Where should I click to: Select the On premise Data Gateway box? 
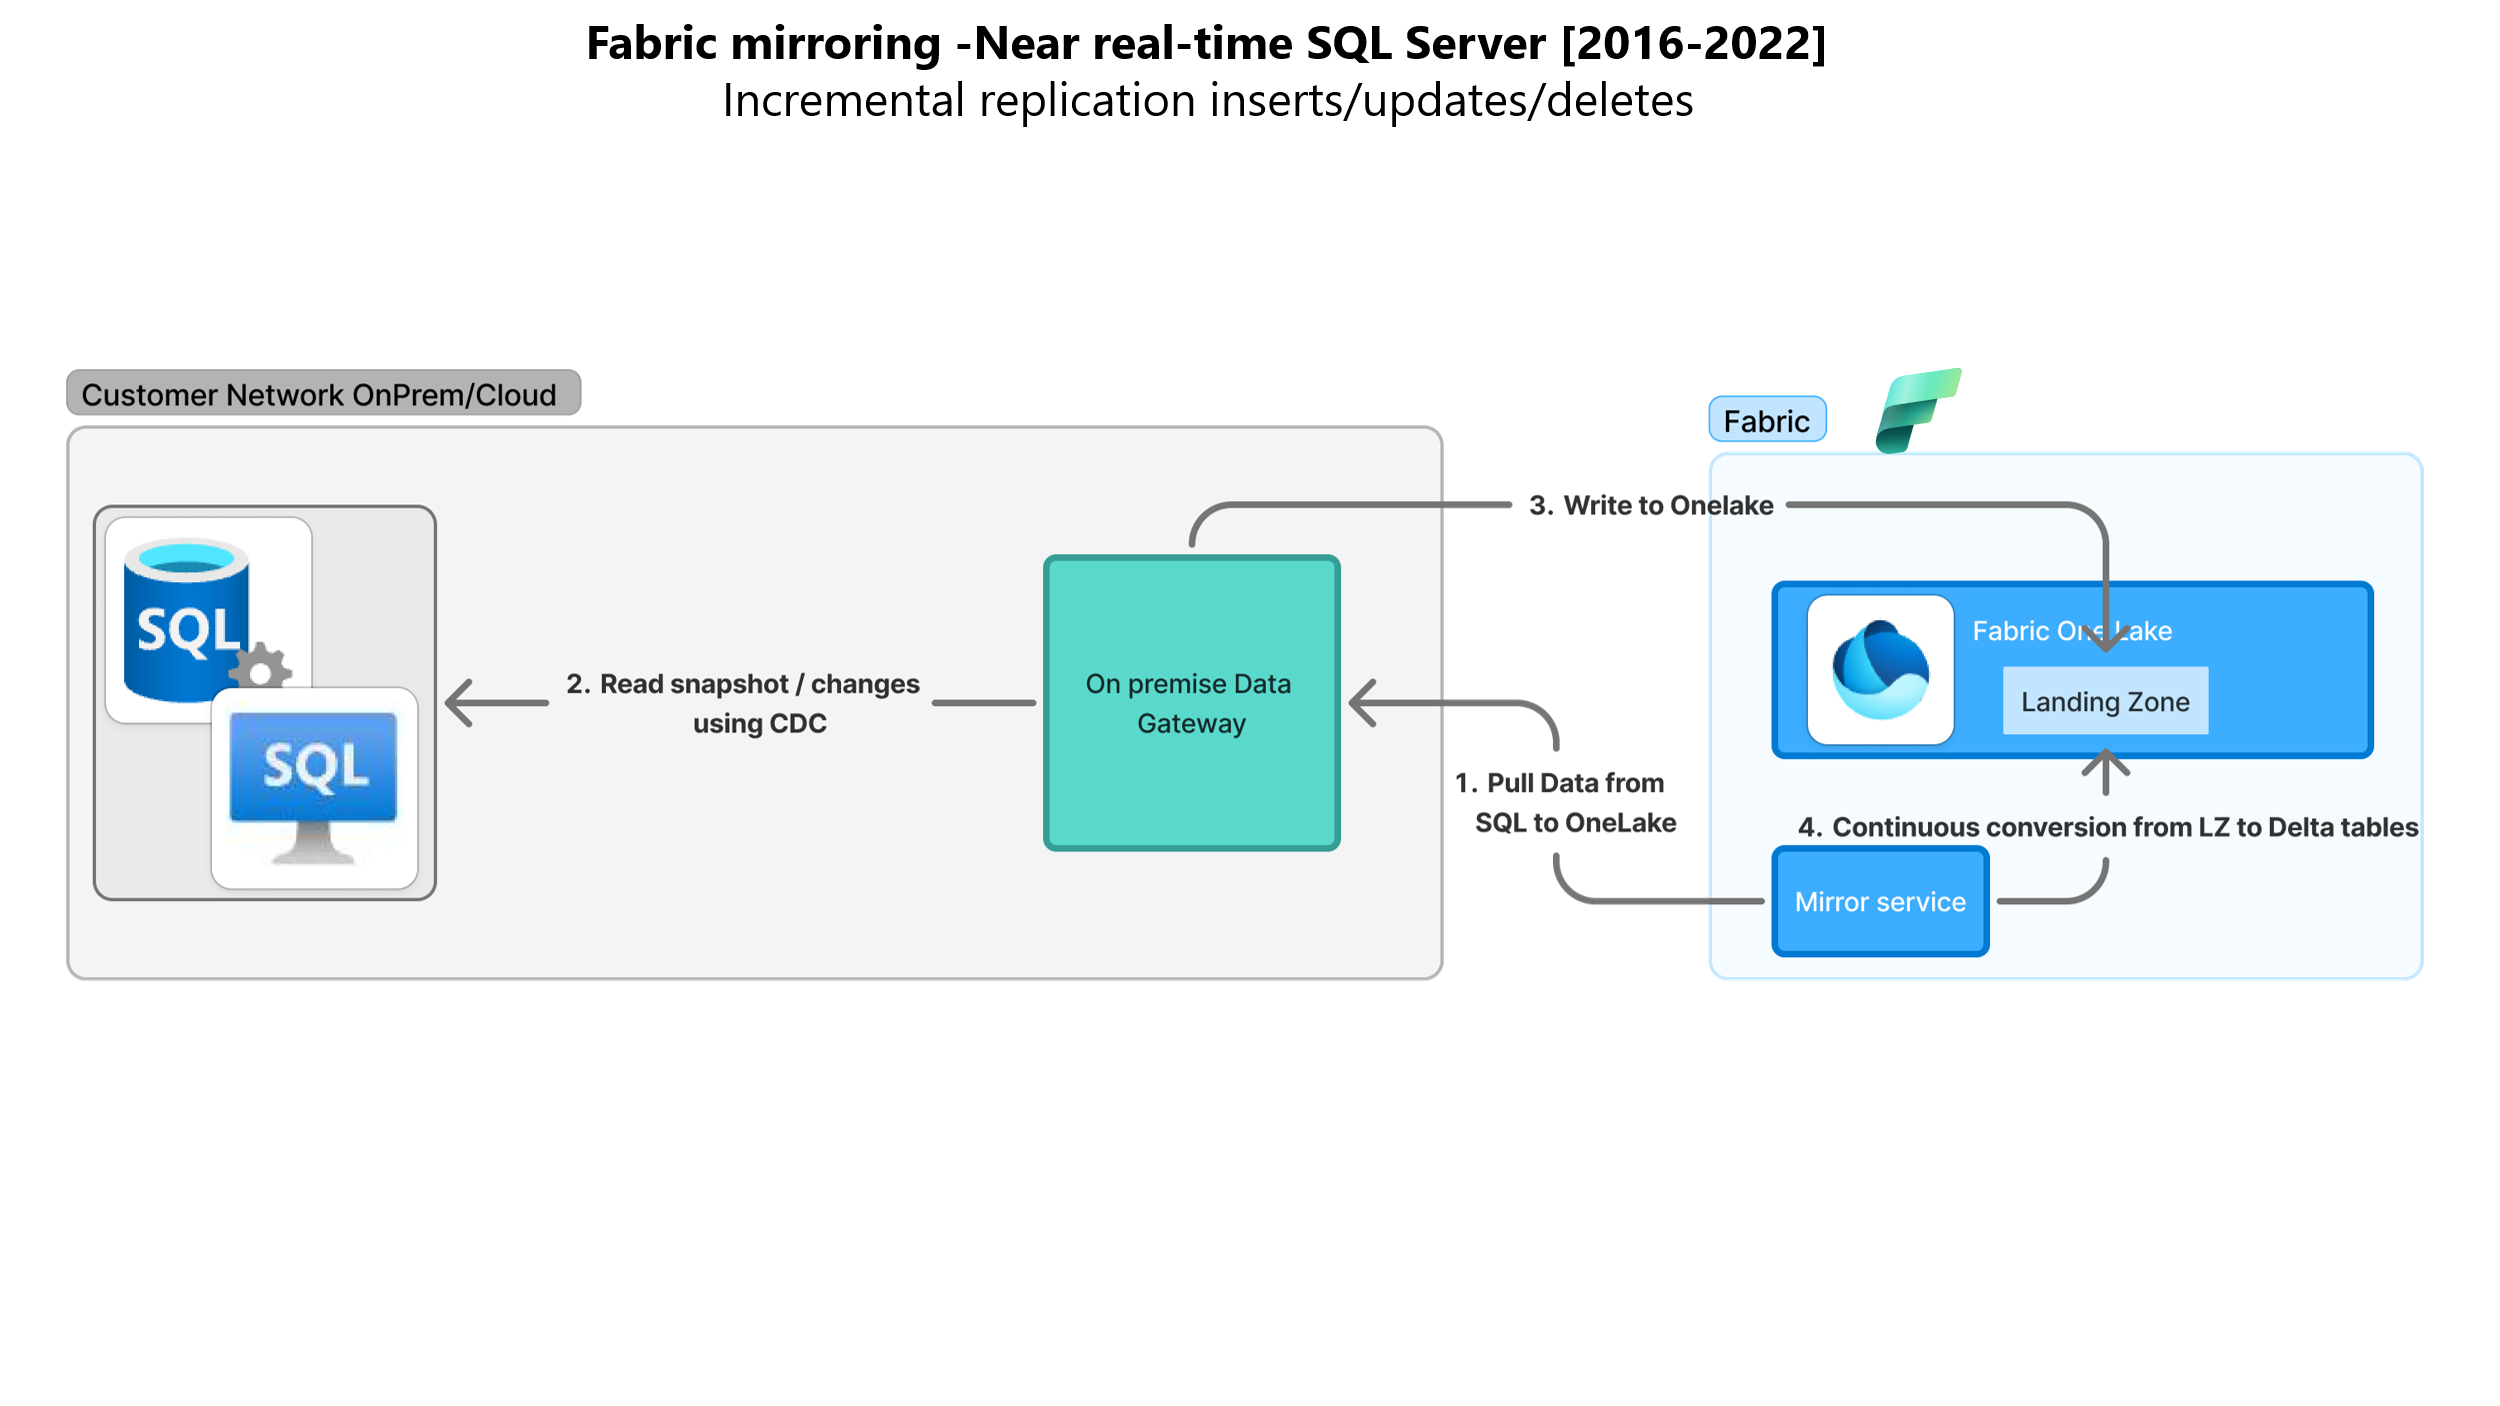[x=1191, y=703]
